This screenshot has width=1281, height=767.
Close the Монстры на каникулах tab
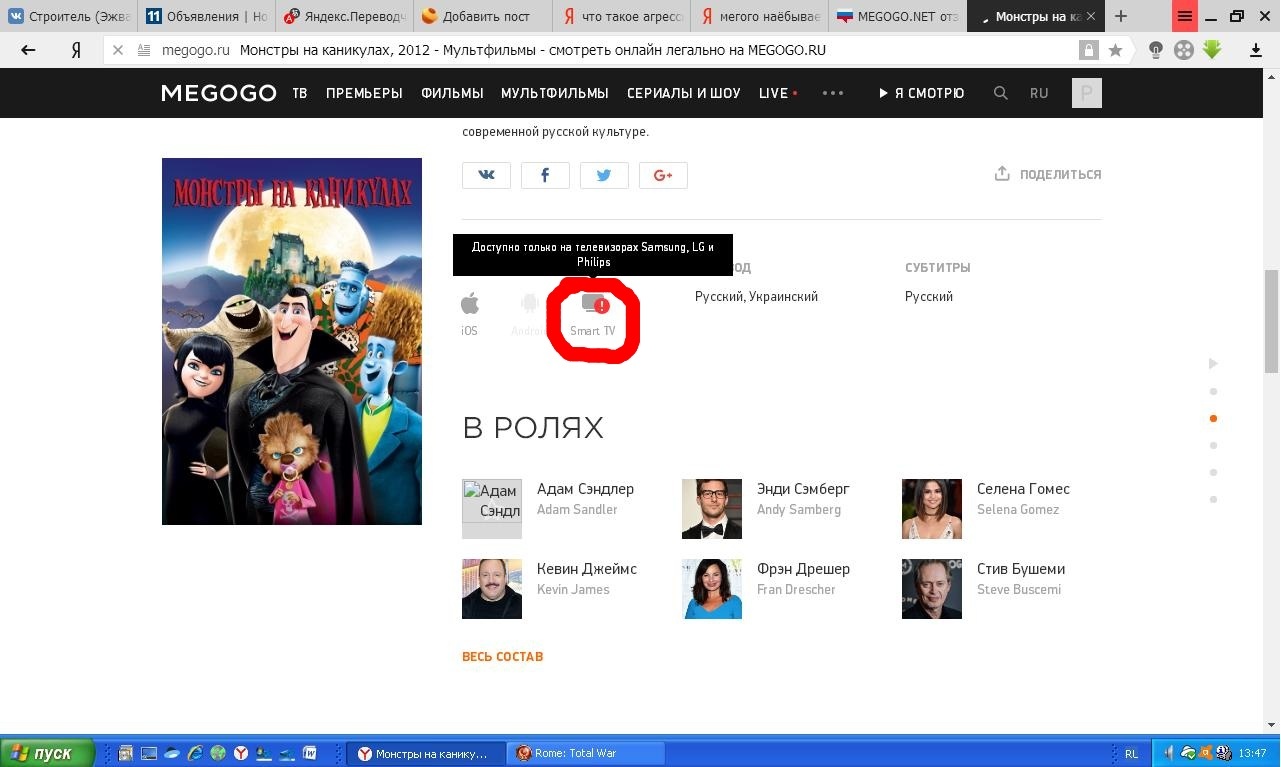pos(1091,17)
